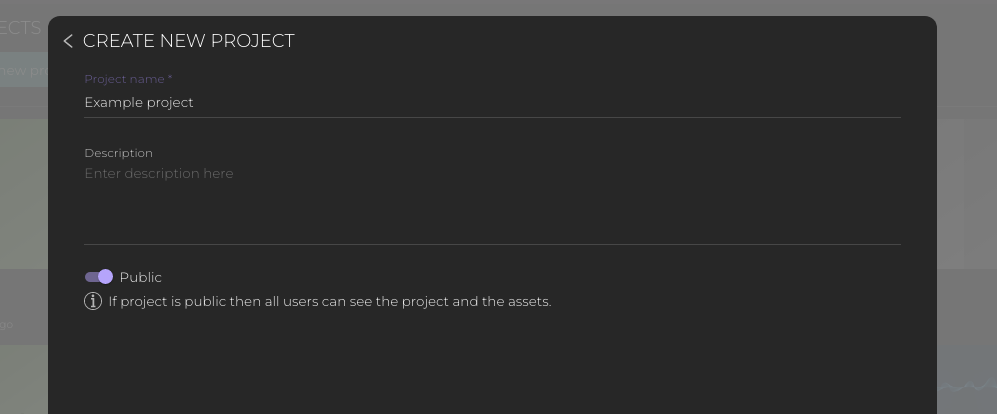Click the 'Project name *' field label
Image resolution: width=997 pixels, height=414 pixels.
pyautogui.click(x=128, y=79)
